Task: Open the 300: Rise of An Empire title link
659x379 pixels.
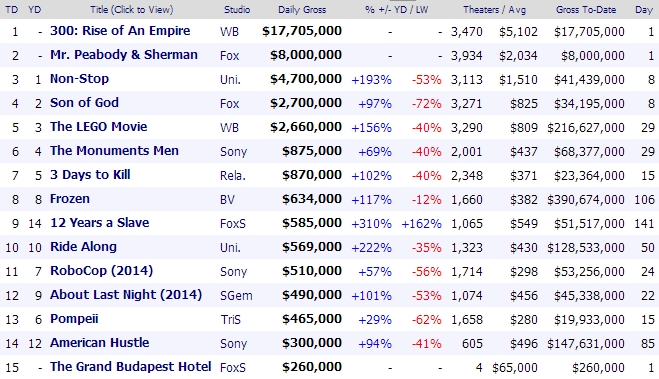Action: [120, 31]
